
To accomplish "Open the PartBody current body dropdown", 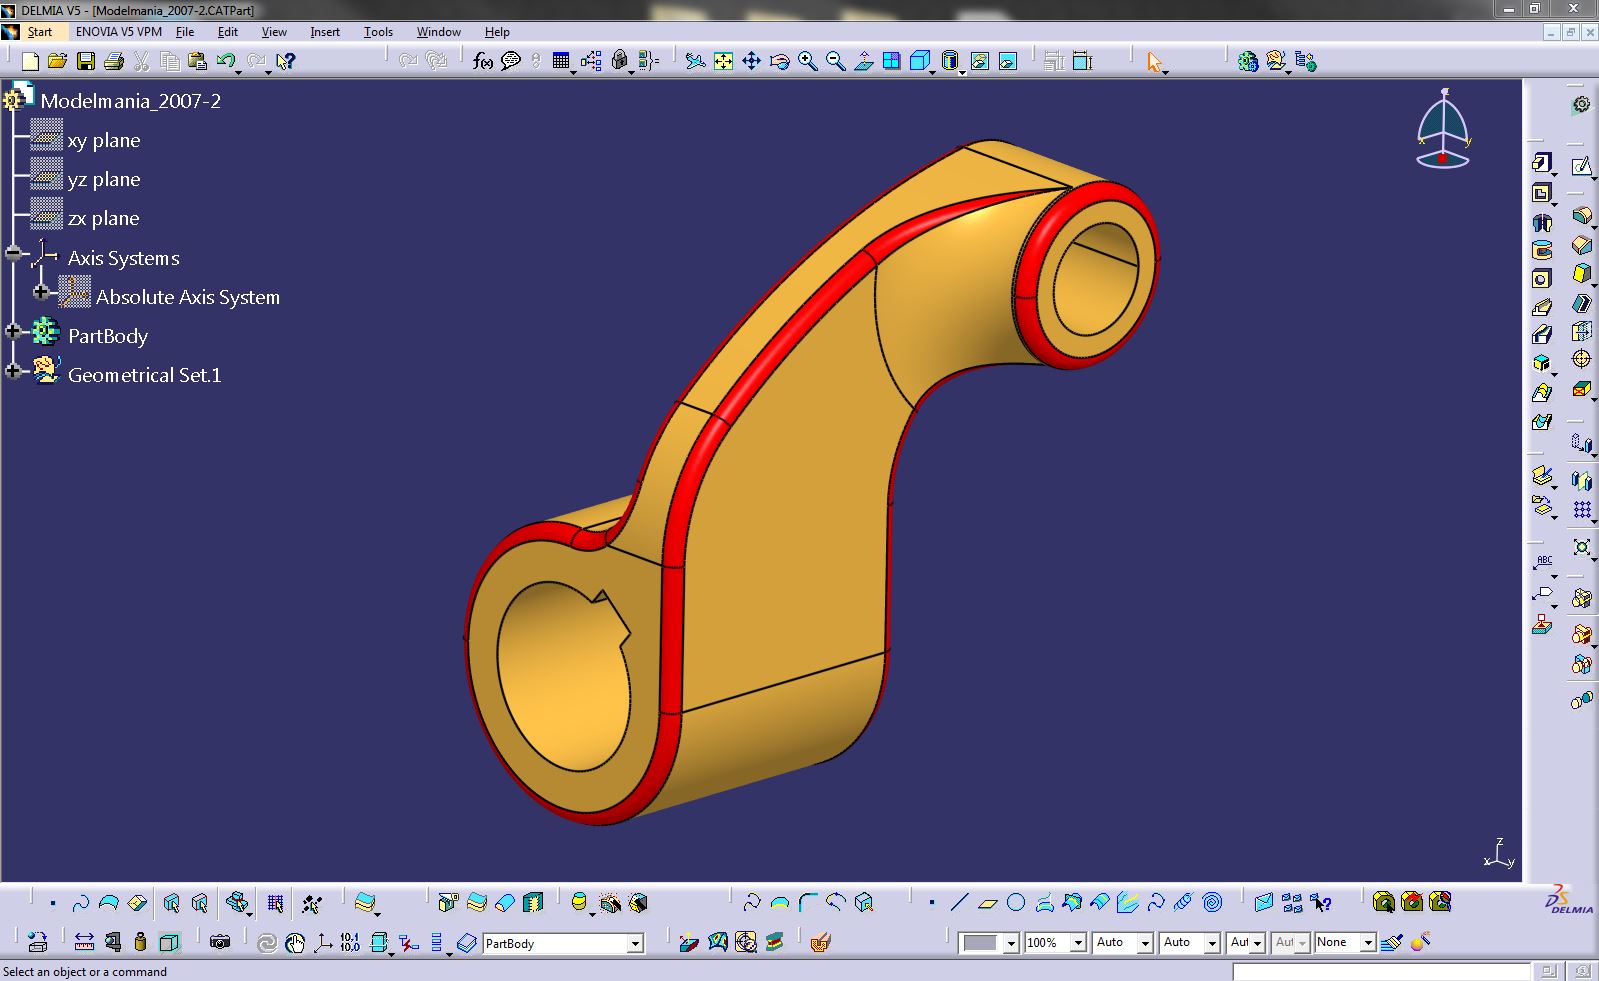I will pyautogui.click(x=634, y=943).
